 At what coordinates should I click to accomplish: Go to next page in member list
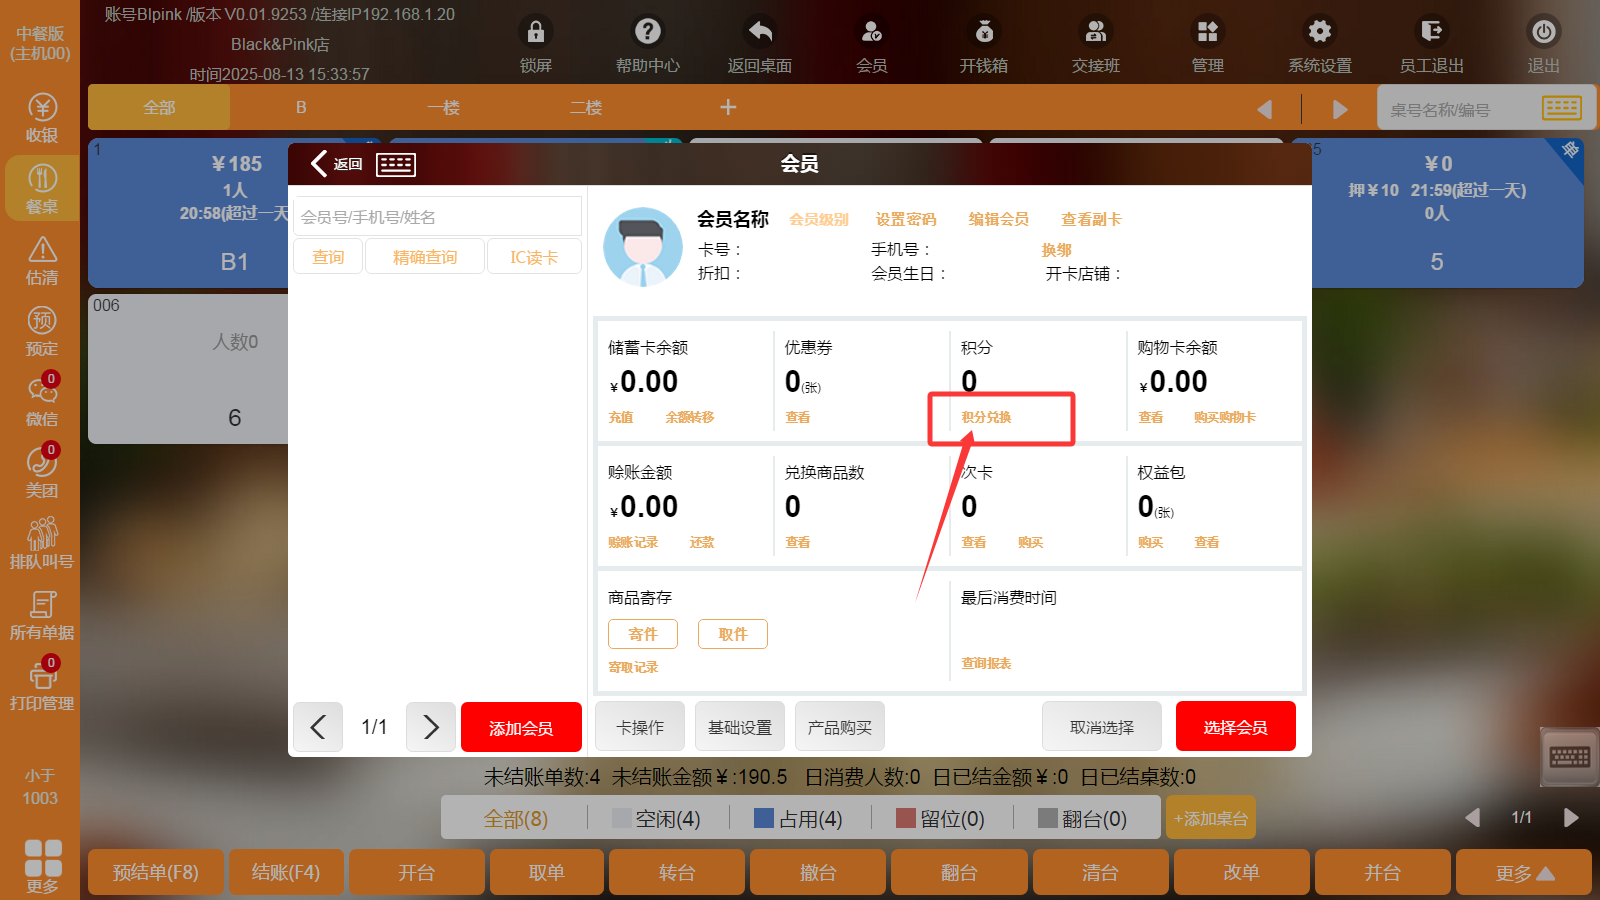point(431,727)
